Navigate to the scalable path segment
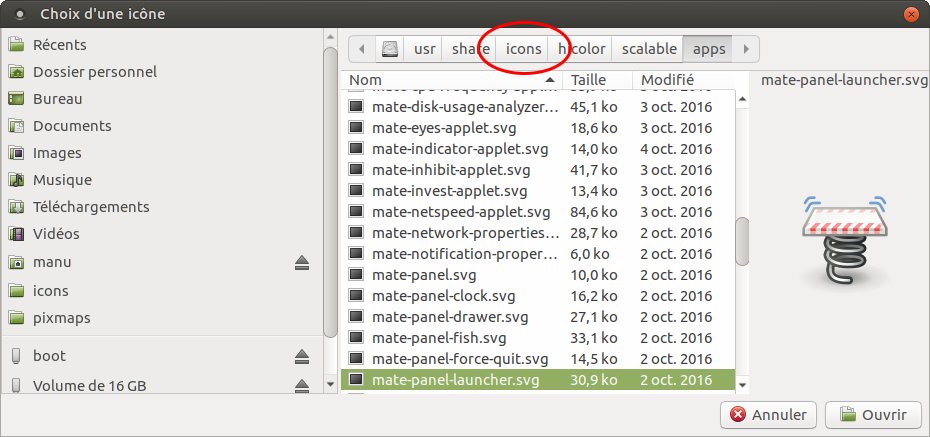The width and height of the screenshot is (930, 437). (649, 48)
